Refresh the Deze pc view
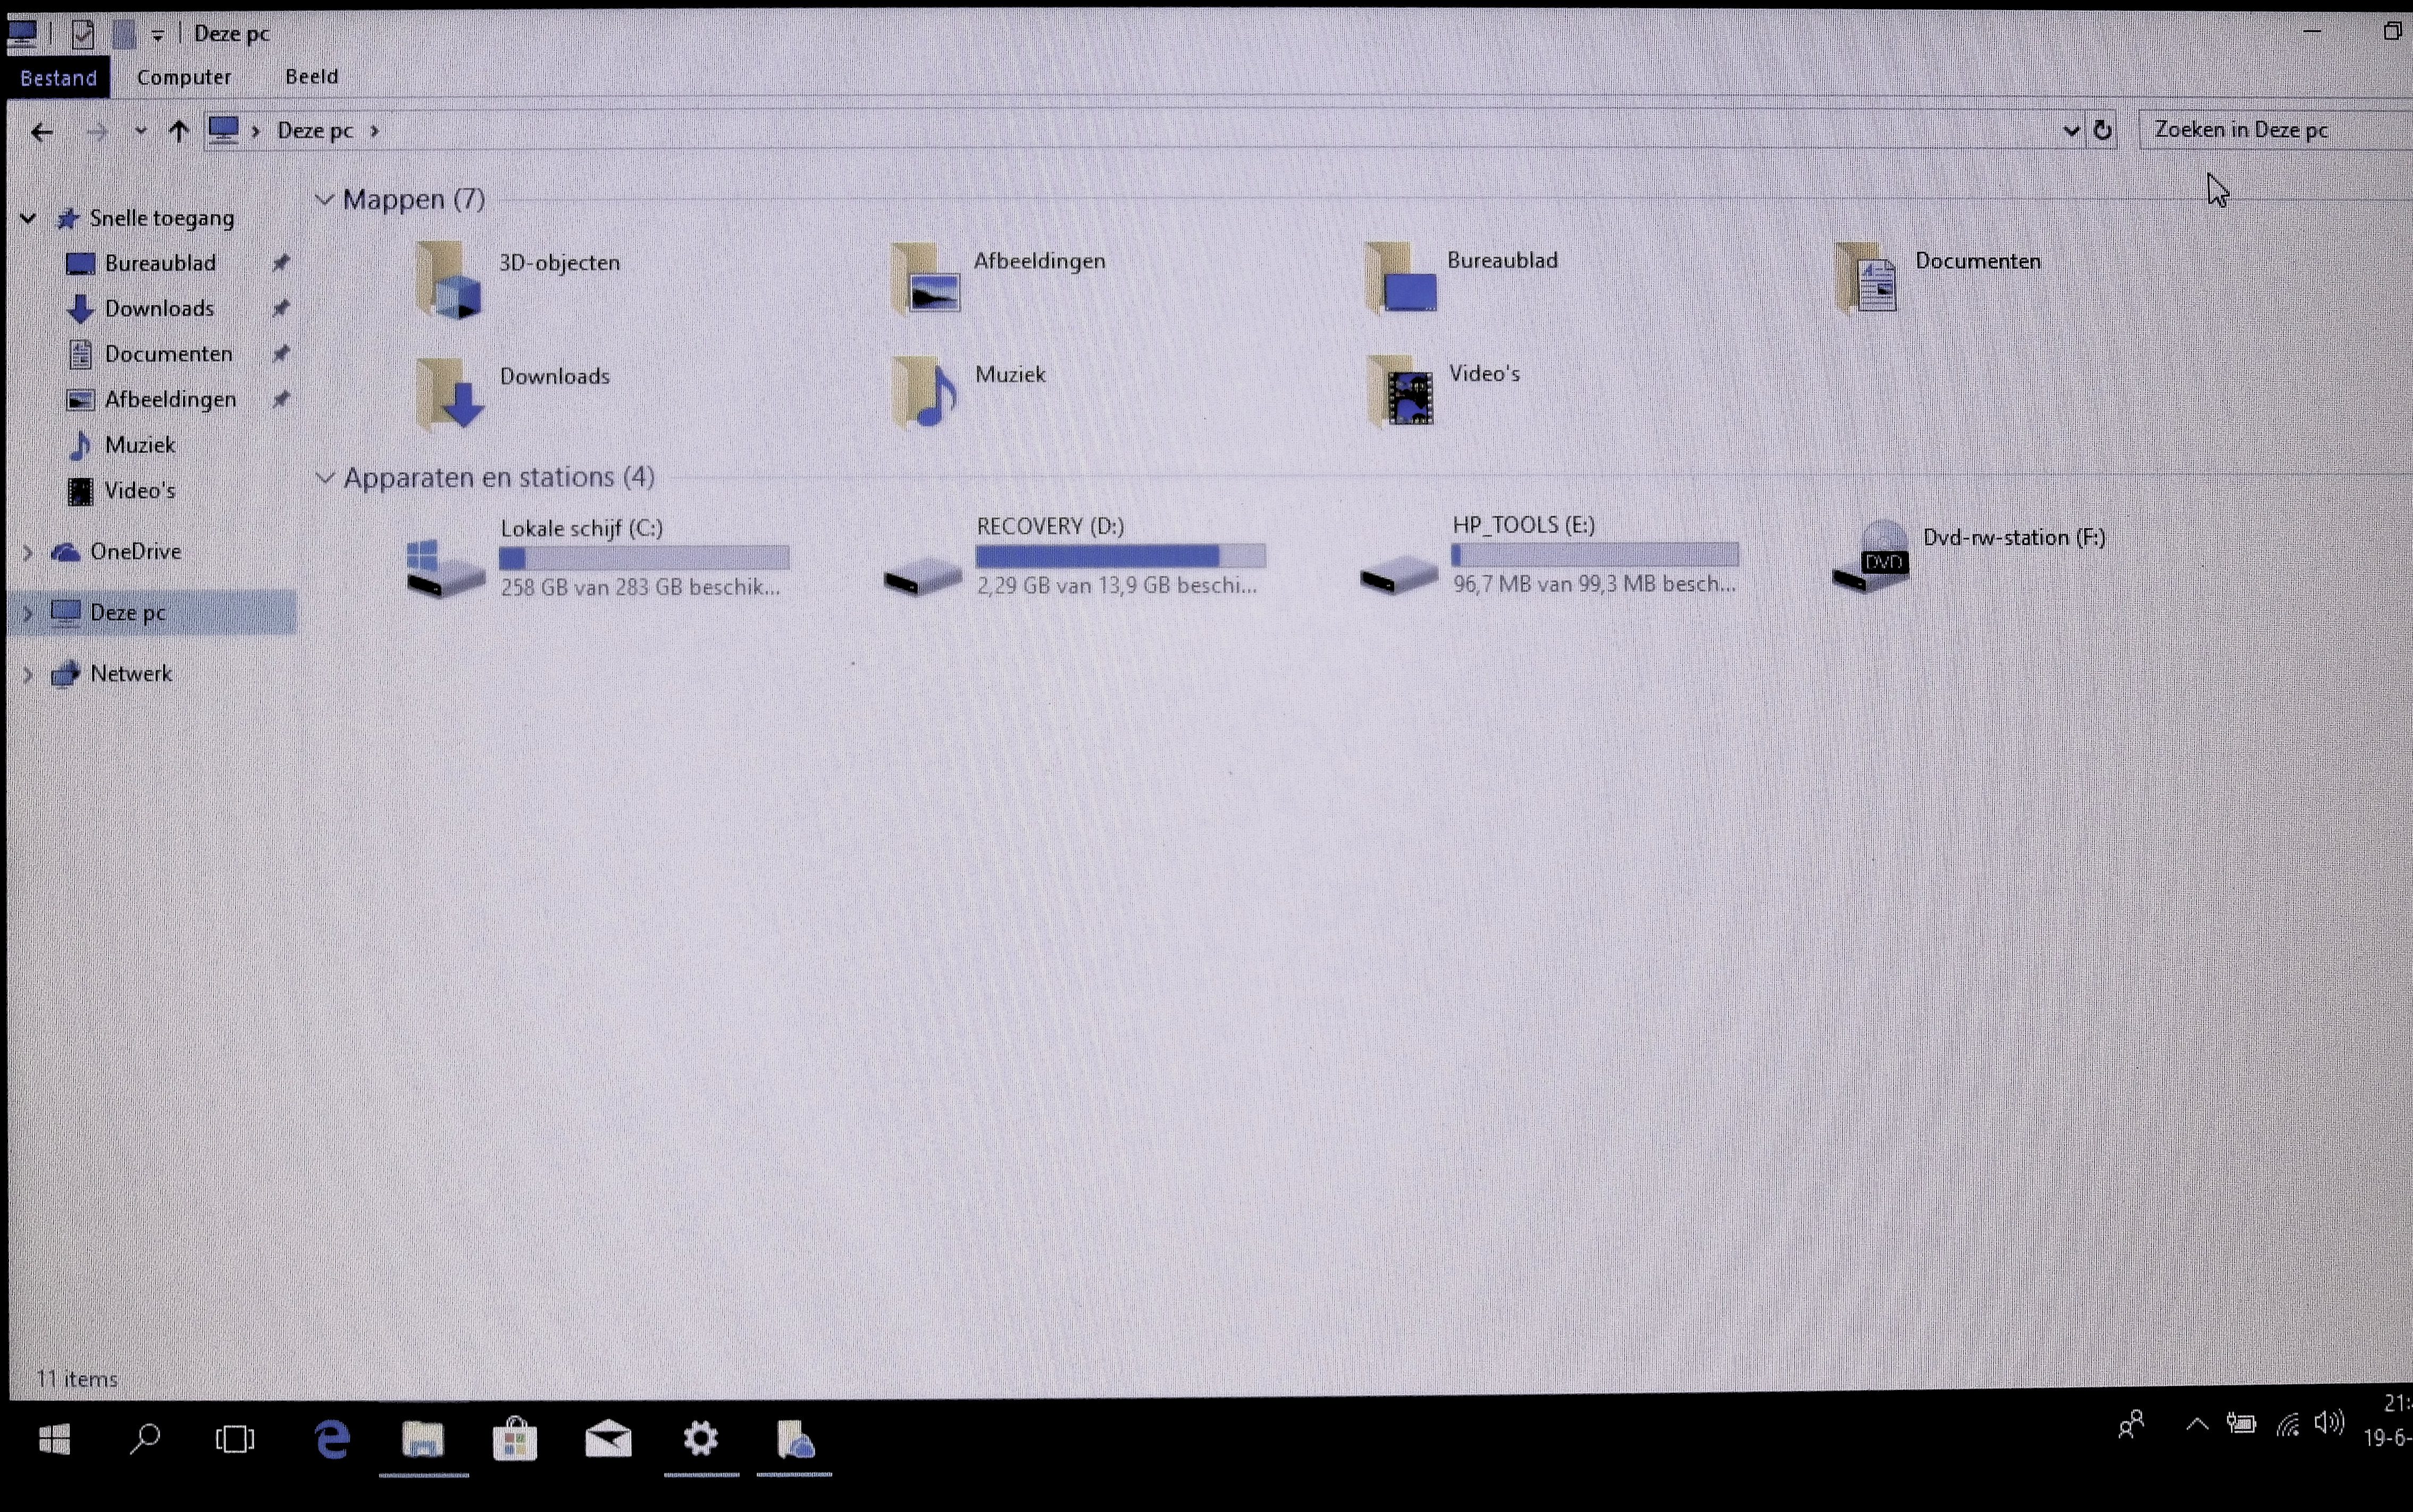The height and width of the screenshot is (1512, 2413). pyautogui.click(x=2103, y=130)
